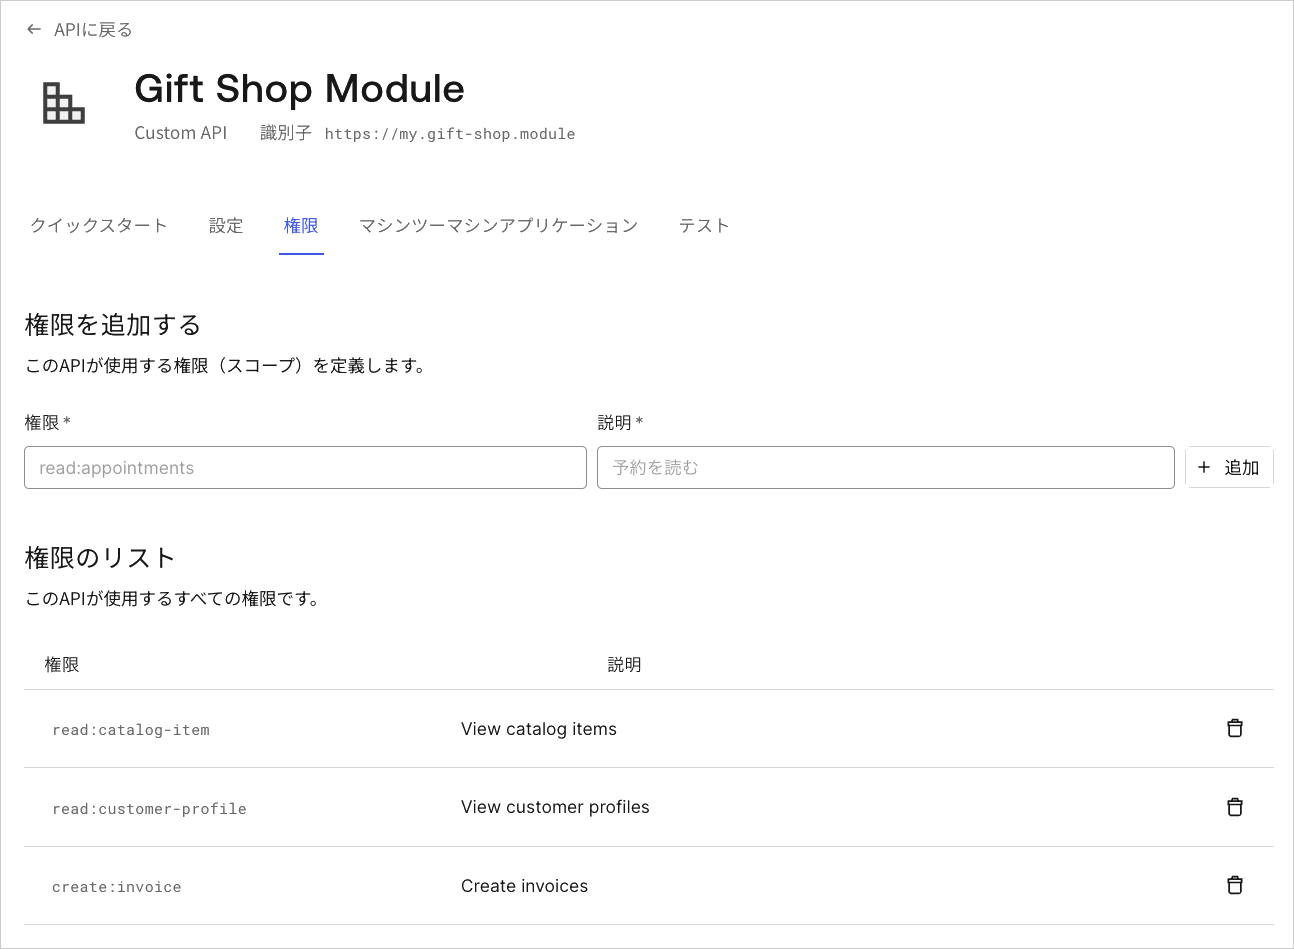
Task: Delete the read:customer-profile permission
Action: 1235,807
